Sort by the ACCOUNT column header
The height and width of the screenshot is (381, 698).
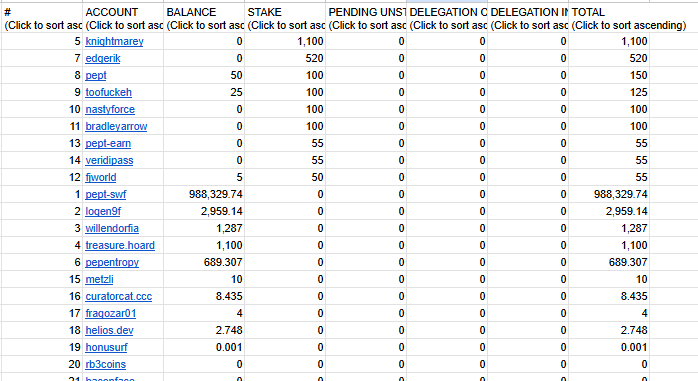123,19
